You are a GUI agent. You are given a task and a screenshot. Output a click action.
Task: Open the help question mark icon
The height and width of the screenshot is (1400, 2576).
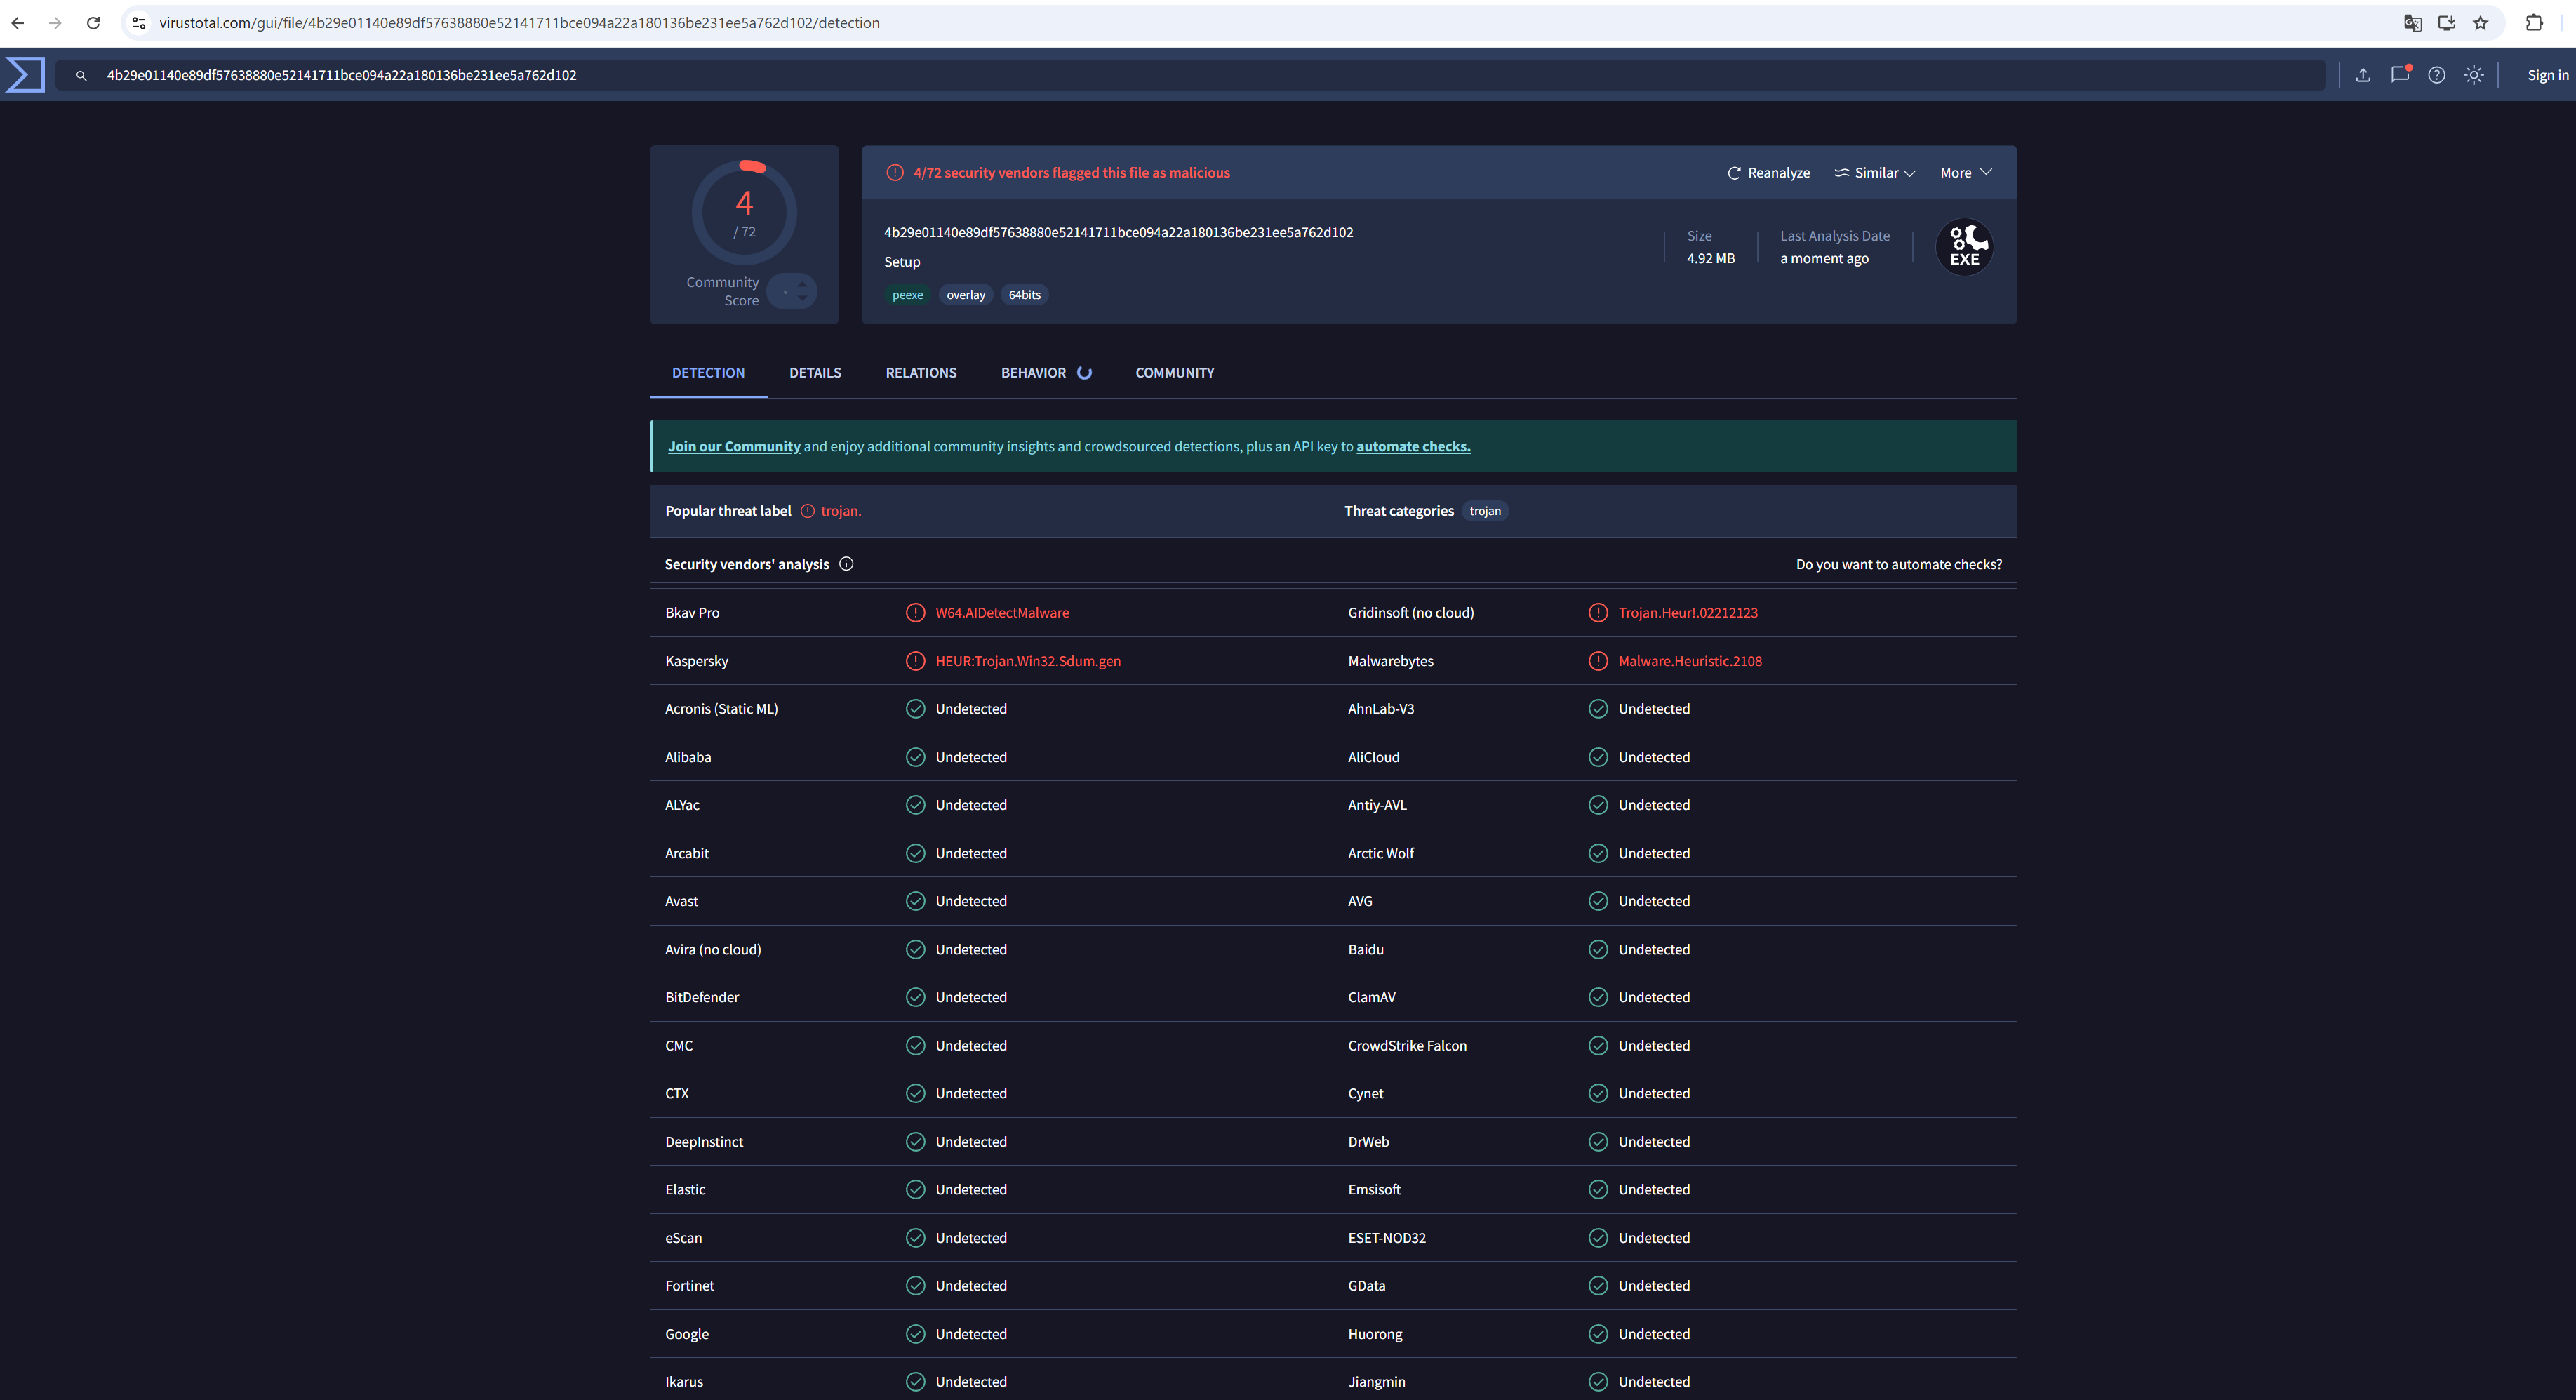pyautogui.click(x=2437, y=75)
